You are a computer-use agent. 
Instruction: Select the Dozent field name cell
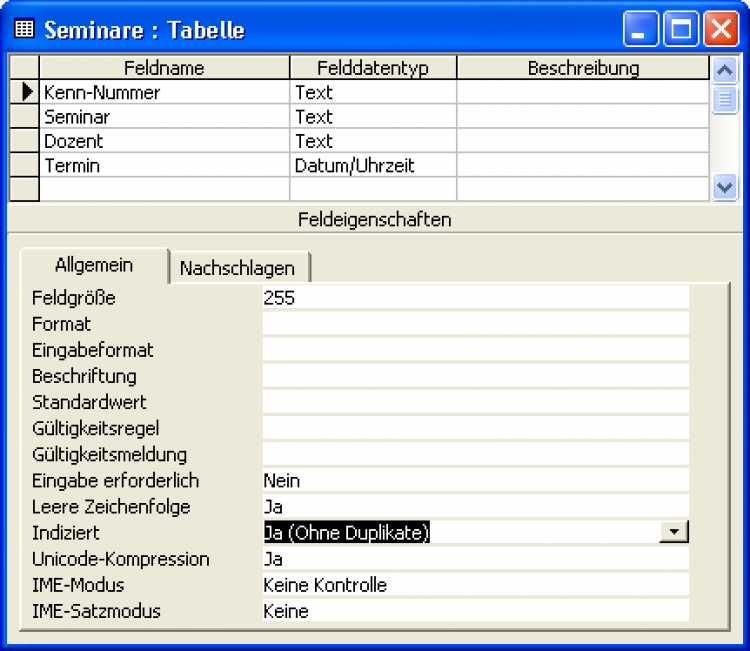[x=164, y=141]
